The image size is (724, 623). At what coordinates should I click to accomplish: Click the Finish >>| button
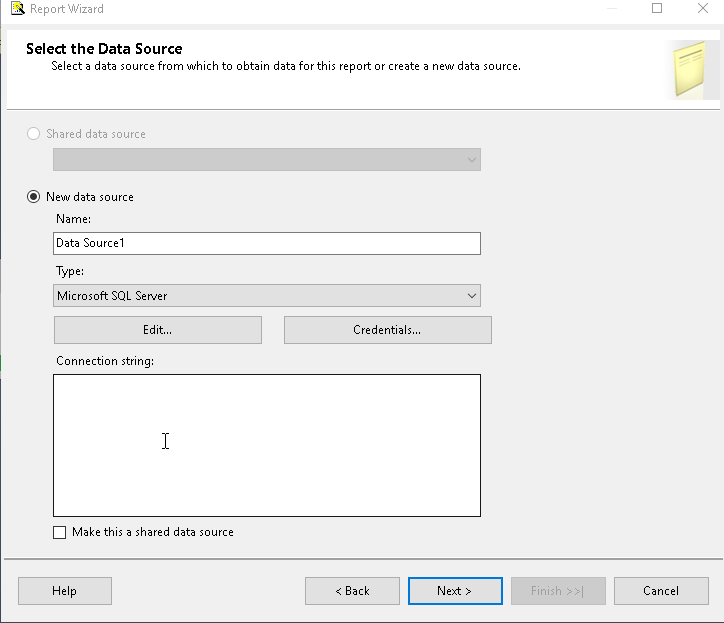tap(557, 591)
